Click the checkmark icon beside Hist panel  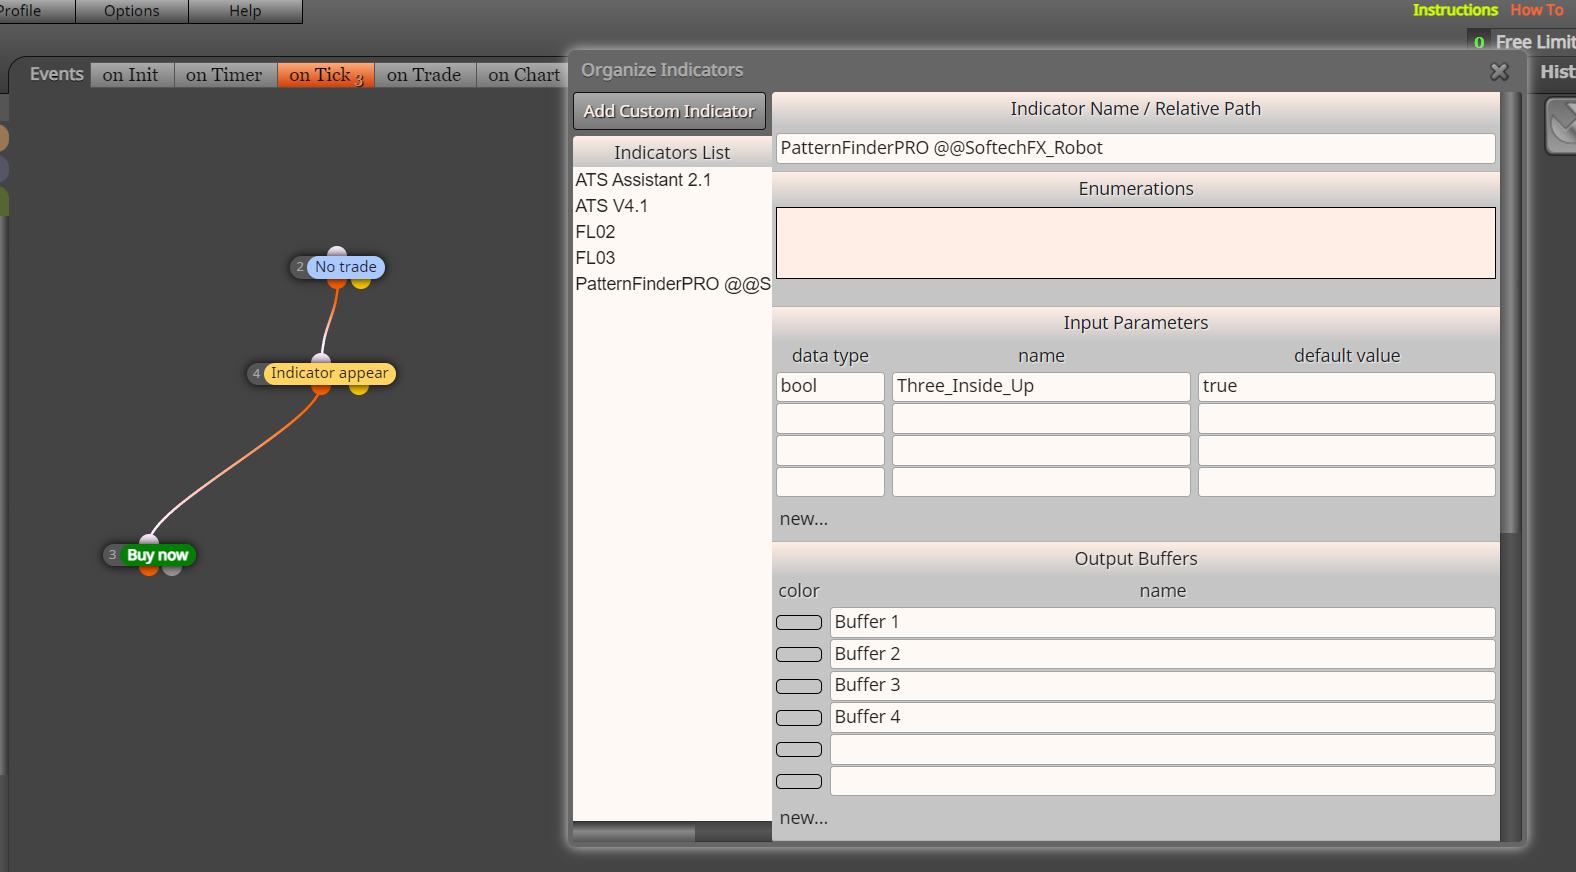click(1561, 126)
